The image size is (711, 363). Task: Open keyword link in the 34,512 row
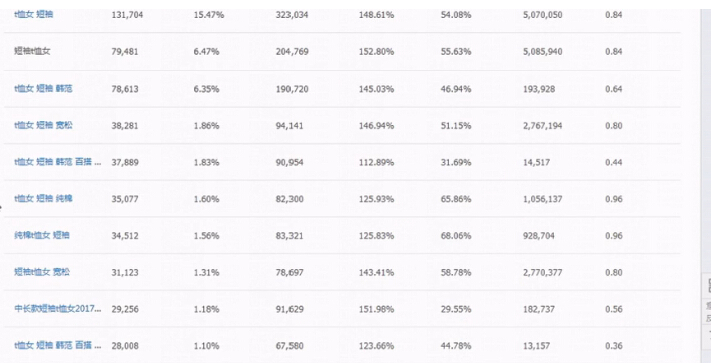click(42, 236)
